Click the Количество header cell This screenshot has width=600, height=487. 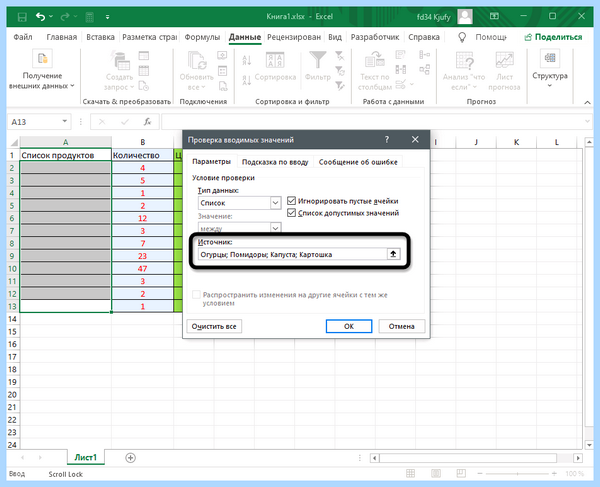tap(142, 155)
